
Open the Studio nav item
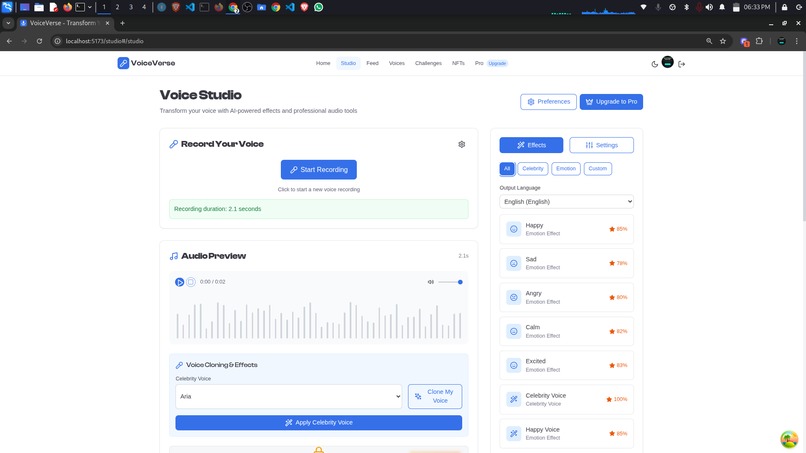[348, 63]
